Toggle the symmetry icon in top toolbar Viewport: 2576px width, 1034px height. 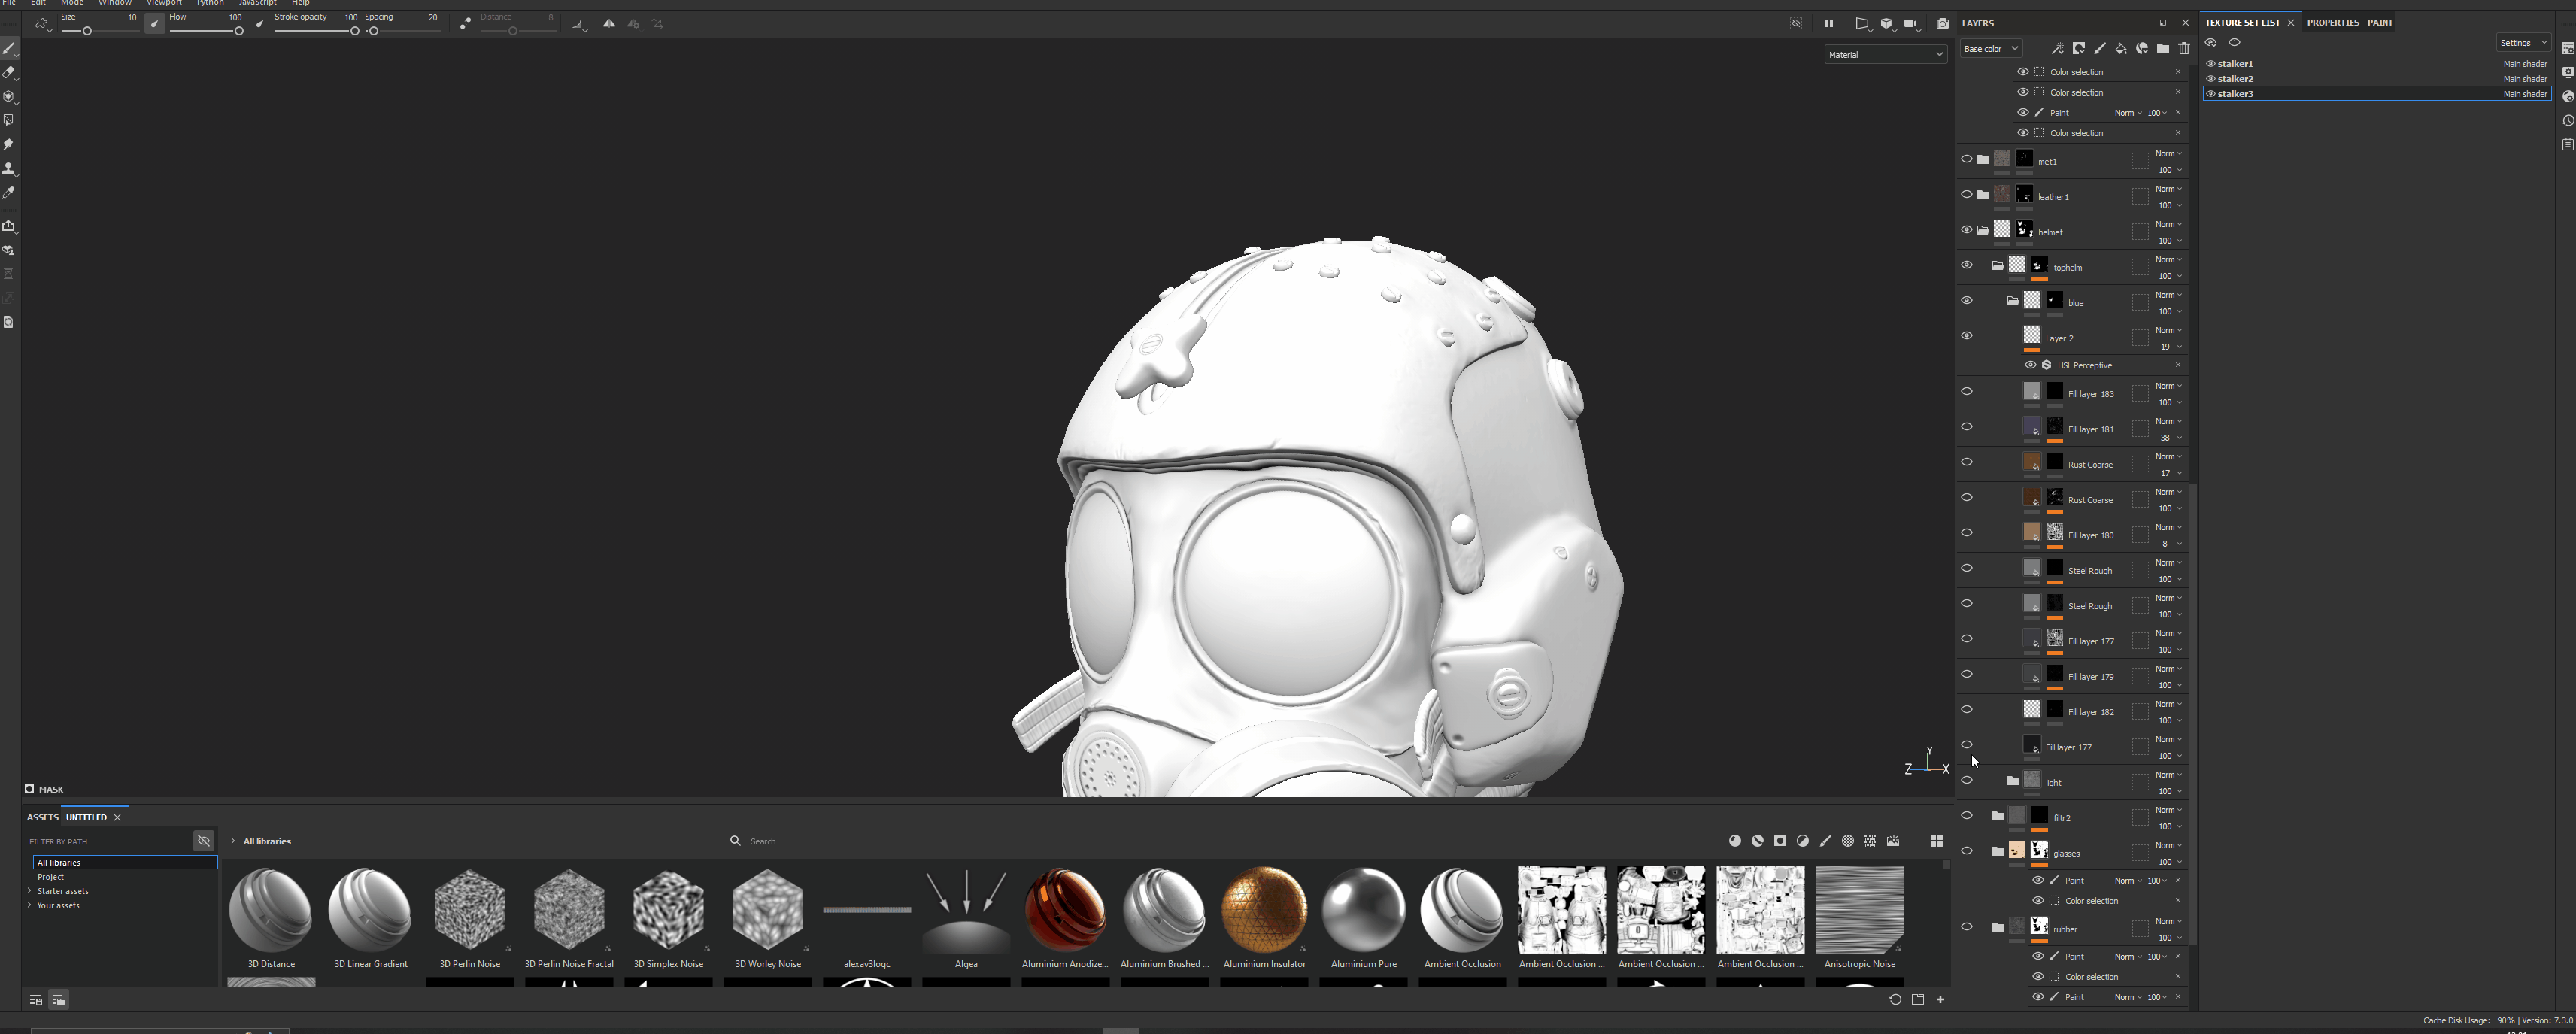click(609, 24)
